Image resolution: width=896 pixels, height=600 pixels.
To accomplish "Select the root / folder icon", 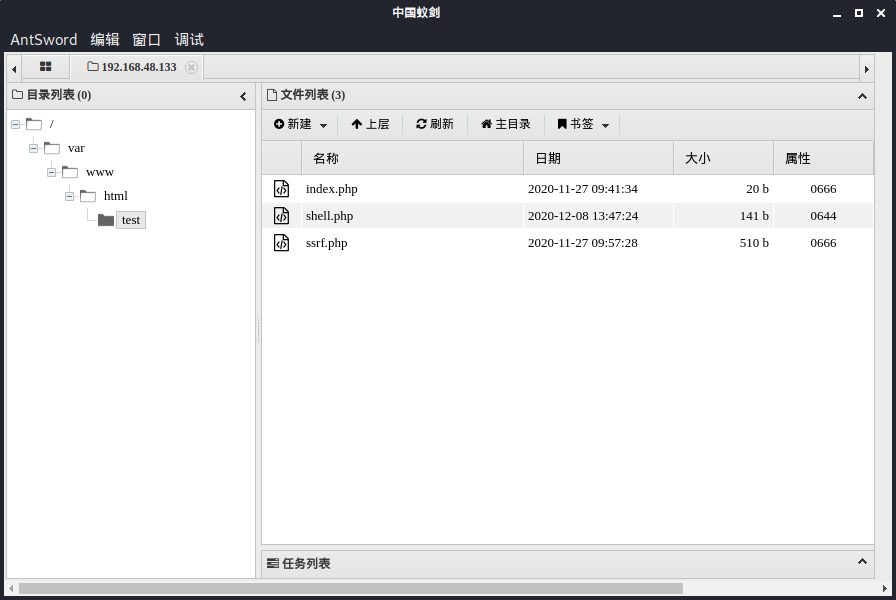I will [34, 124].
